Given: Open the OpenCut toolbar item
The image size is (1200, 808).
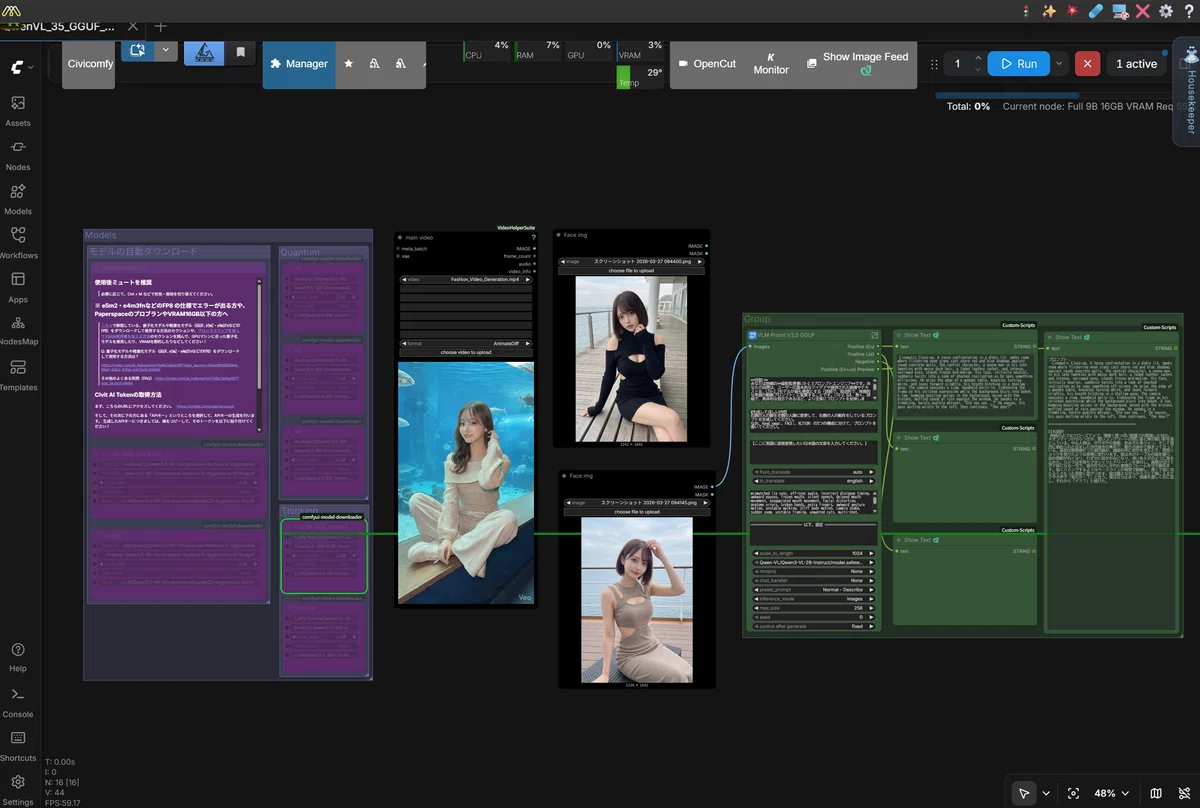Looking at the screenshot, I should coord(707,63).
